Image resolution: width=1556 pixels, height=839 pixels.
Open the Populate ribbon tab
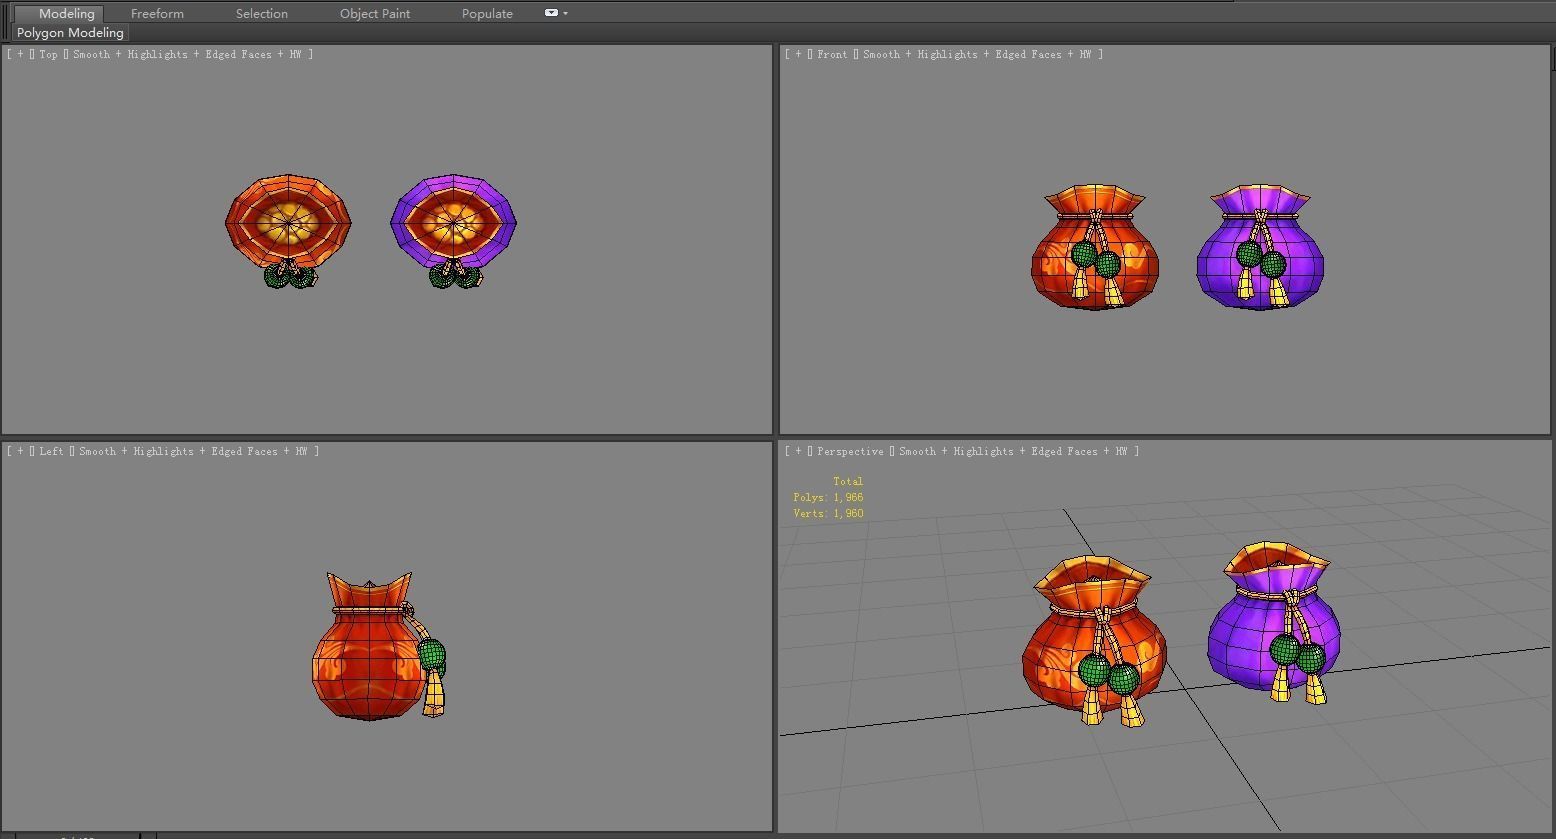pyautogui.click(x=487, y=13)
